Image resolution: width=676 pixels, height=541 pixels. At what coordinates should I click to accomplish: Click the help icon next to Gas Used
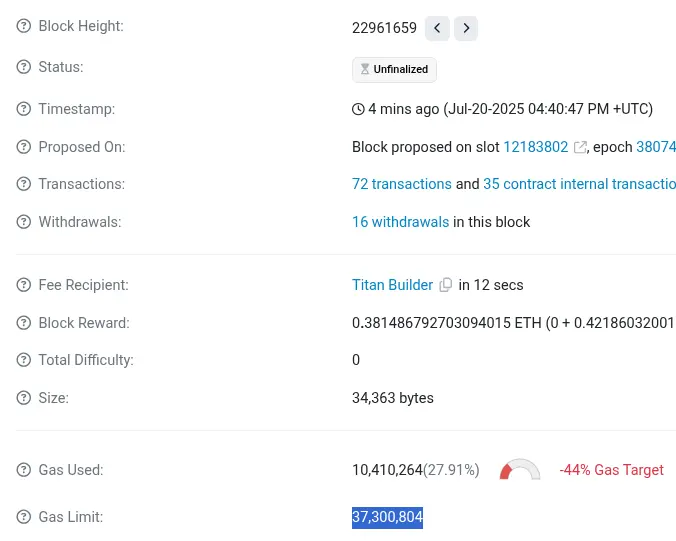pyautogui.click(x=24, y=470)
